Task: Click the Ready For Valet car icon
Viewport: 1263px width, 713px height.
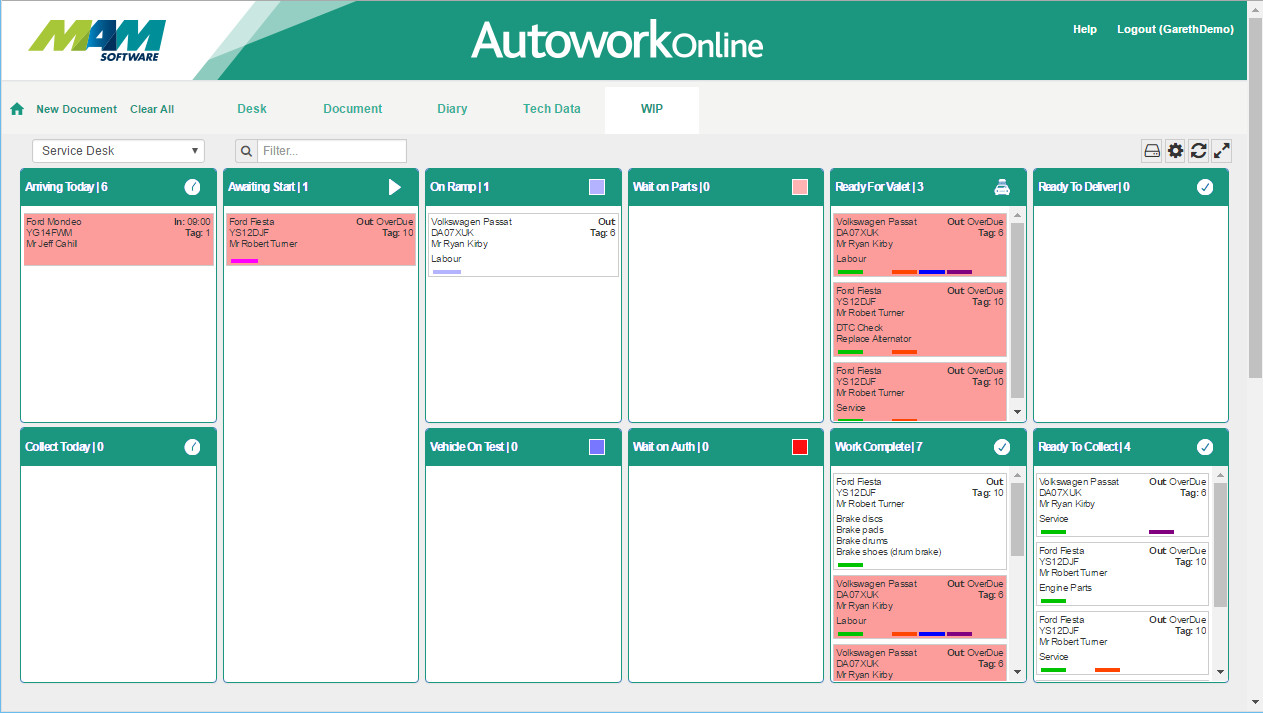Action: tap(1002, 187)
